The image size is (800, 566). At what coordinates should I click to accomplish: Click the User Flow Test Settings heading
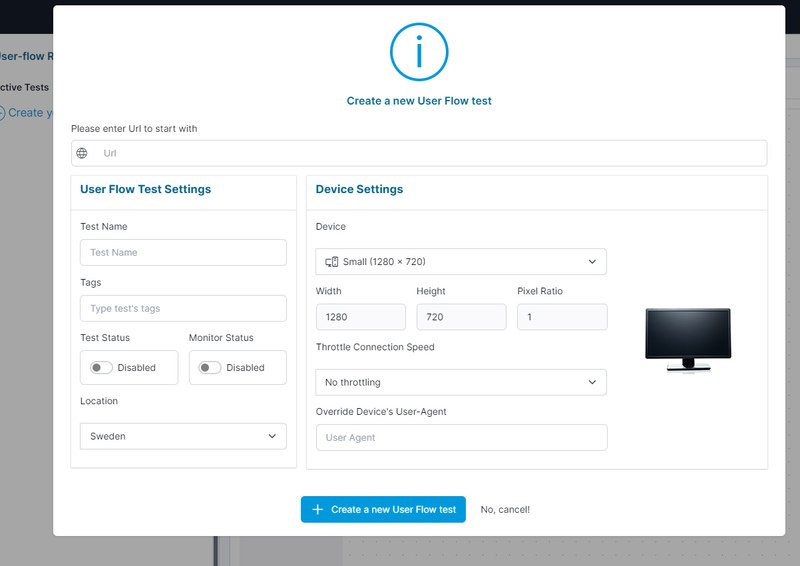coord(145,189)
